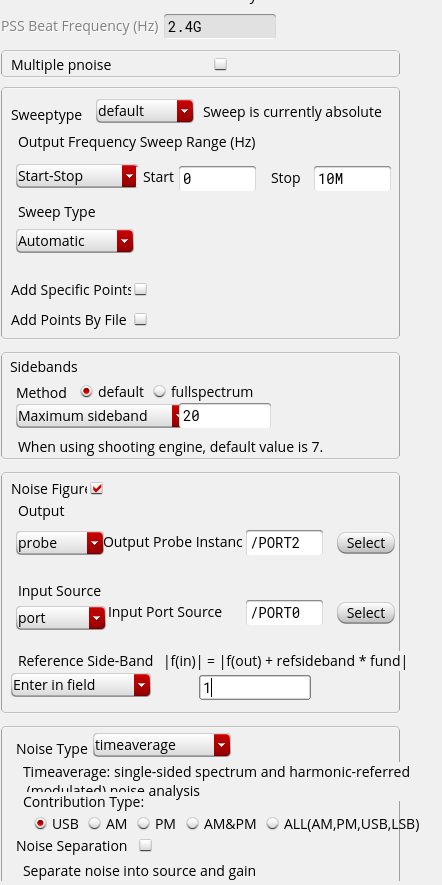Open the Maximum sideband dropdown
The width and height of the screenshot is (442, 885).
coord(98,416)
